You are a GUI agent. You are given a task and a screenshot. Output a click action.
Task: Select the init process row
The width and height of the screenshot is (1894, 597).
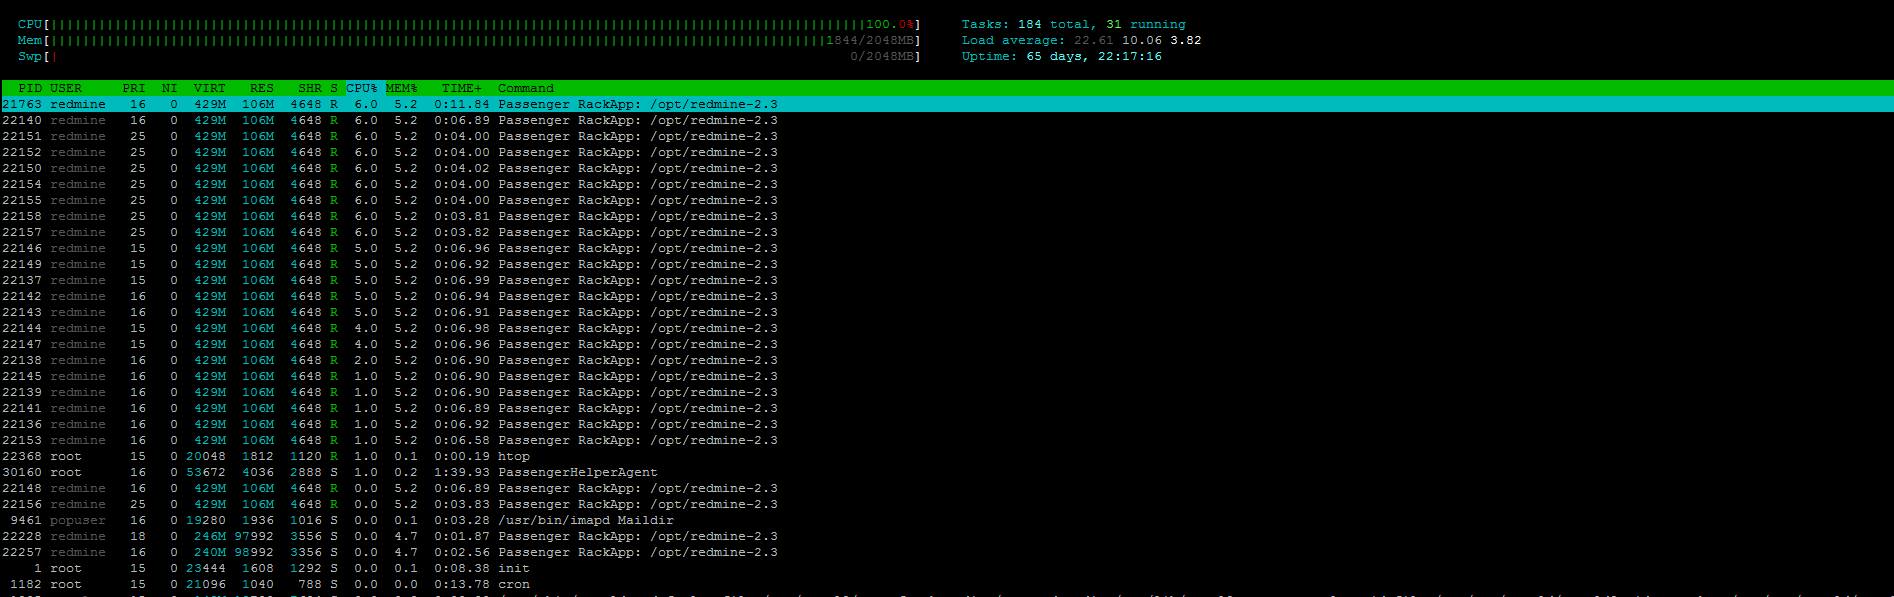click(x=947, y=568)
